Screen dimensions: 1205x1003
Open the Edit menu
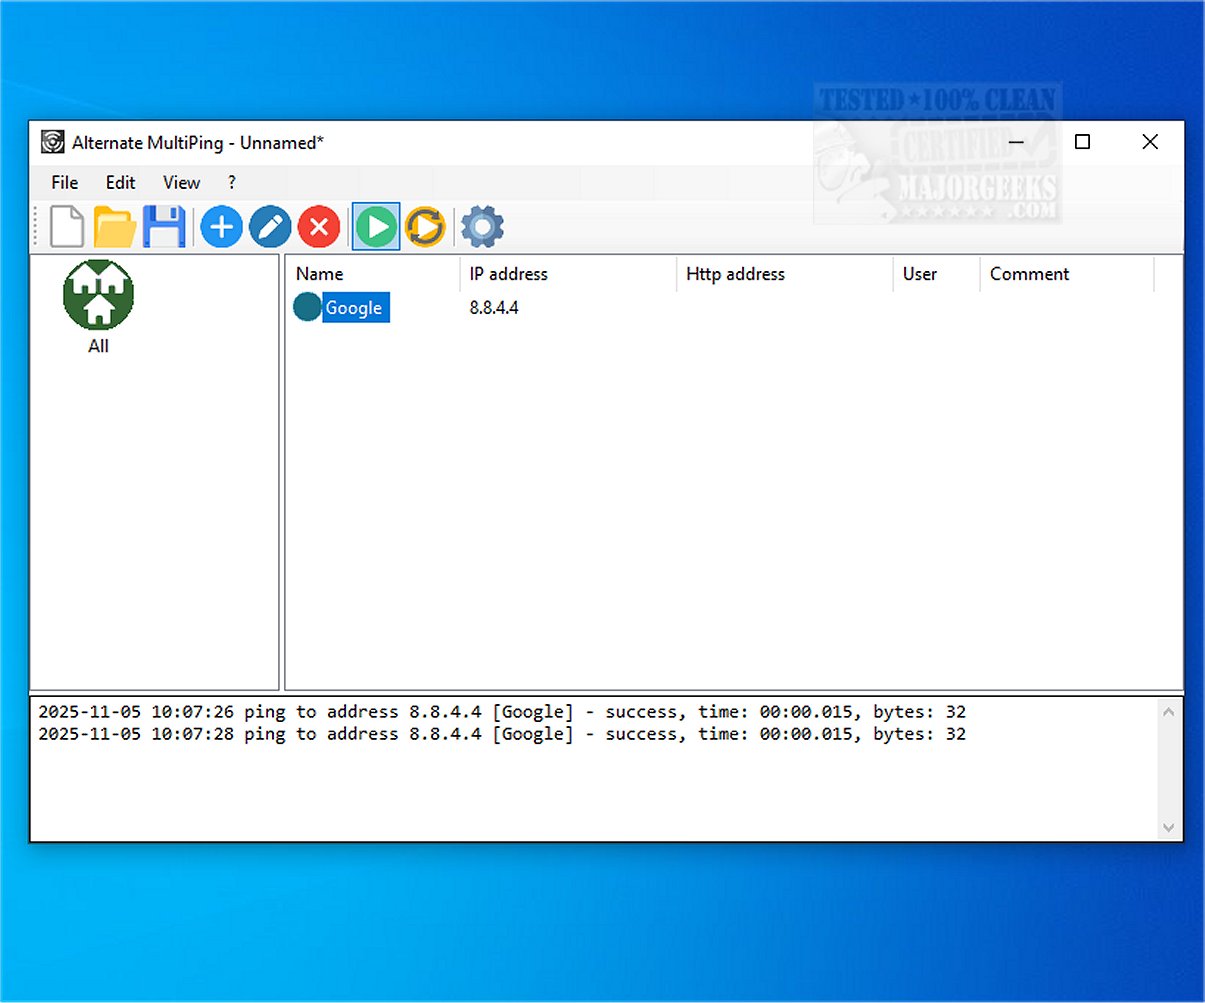click(x=121, y=182)
